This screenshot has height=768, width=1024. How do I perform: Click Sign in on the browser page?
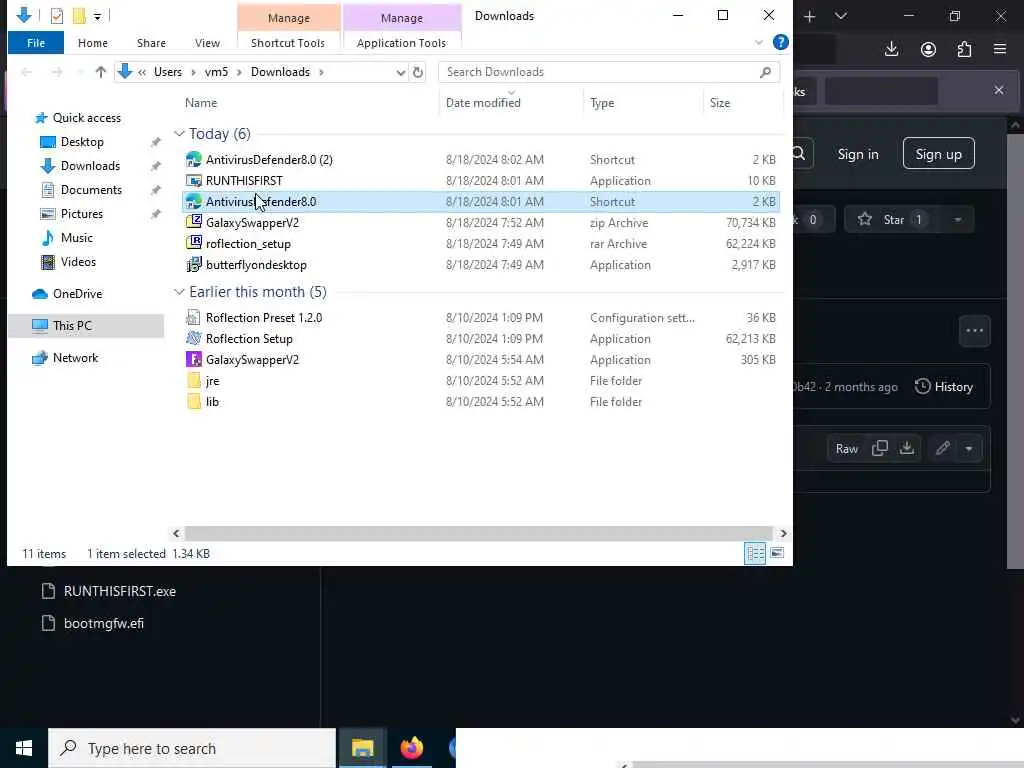pyautogui.click(x=857, y=154)
